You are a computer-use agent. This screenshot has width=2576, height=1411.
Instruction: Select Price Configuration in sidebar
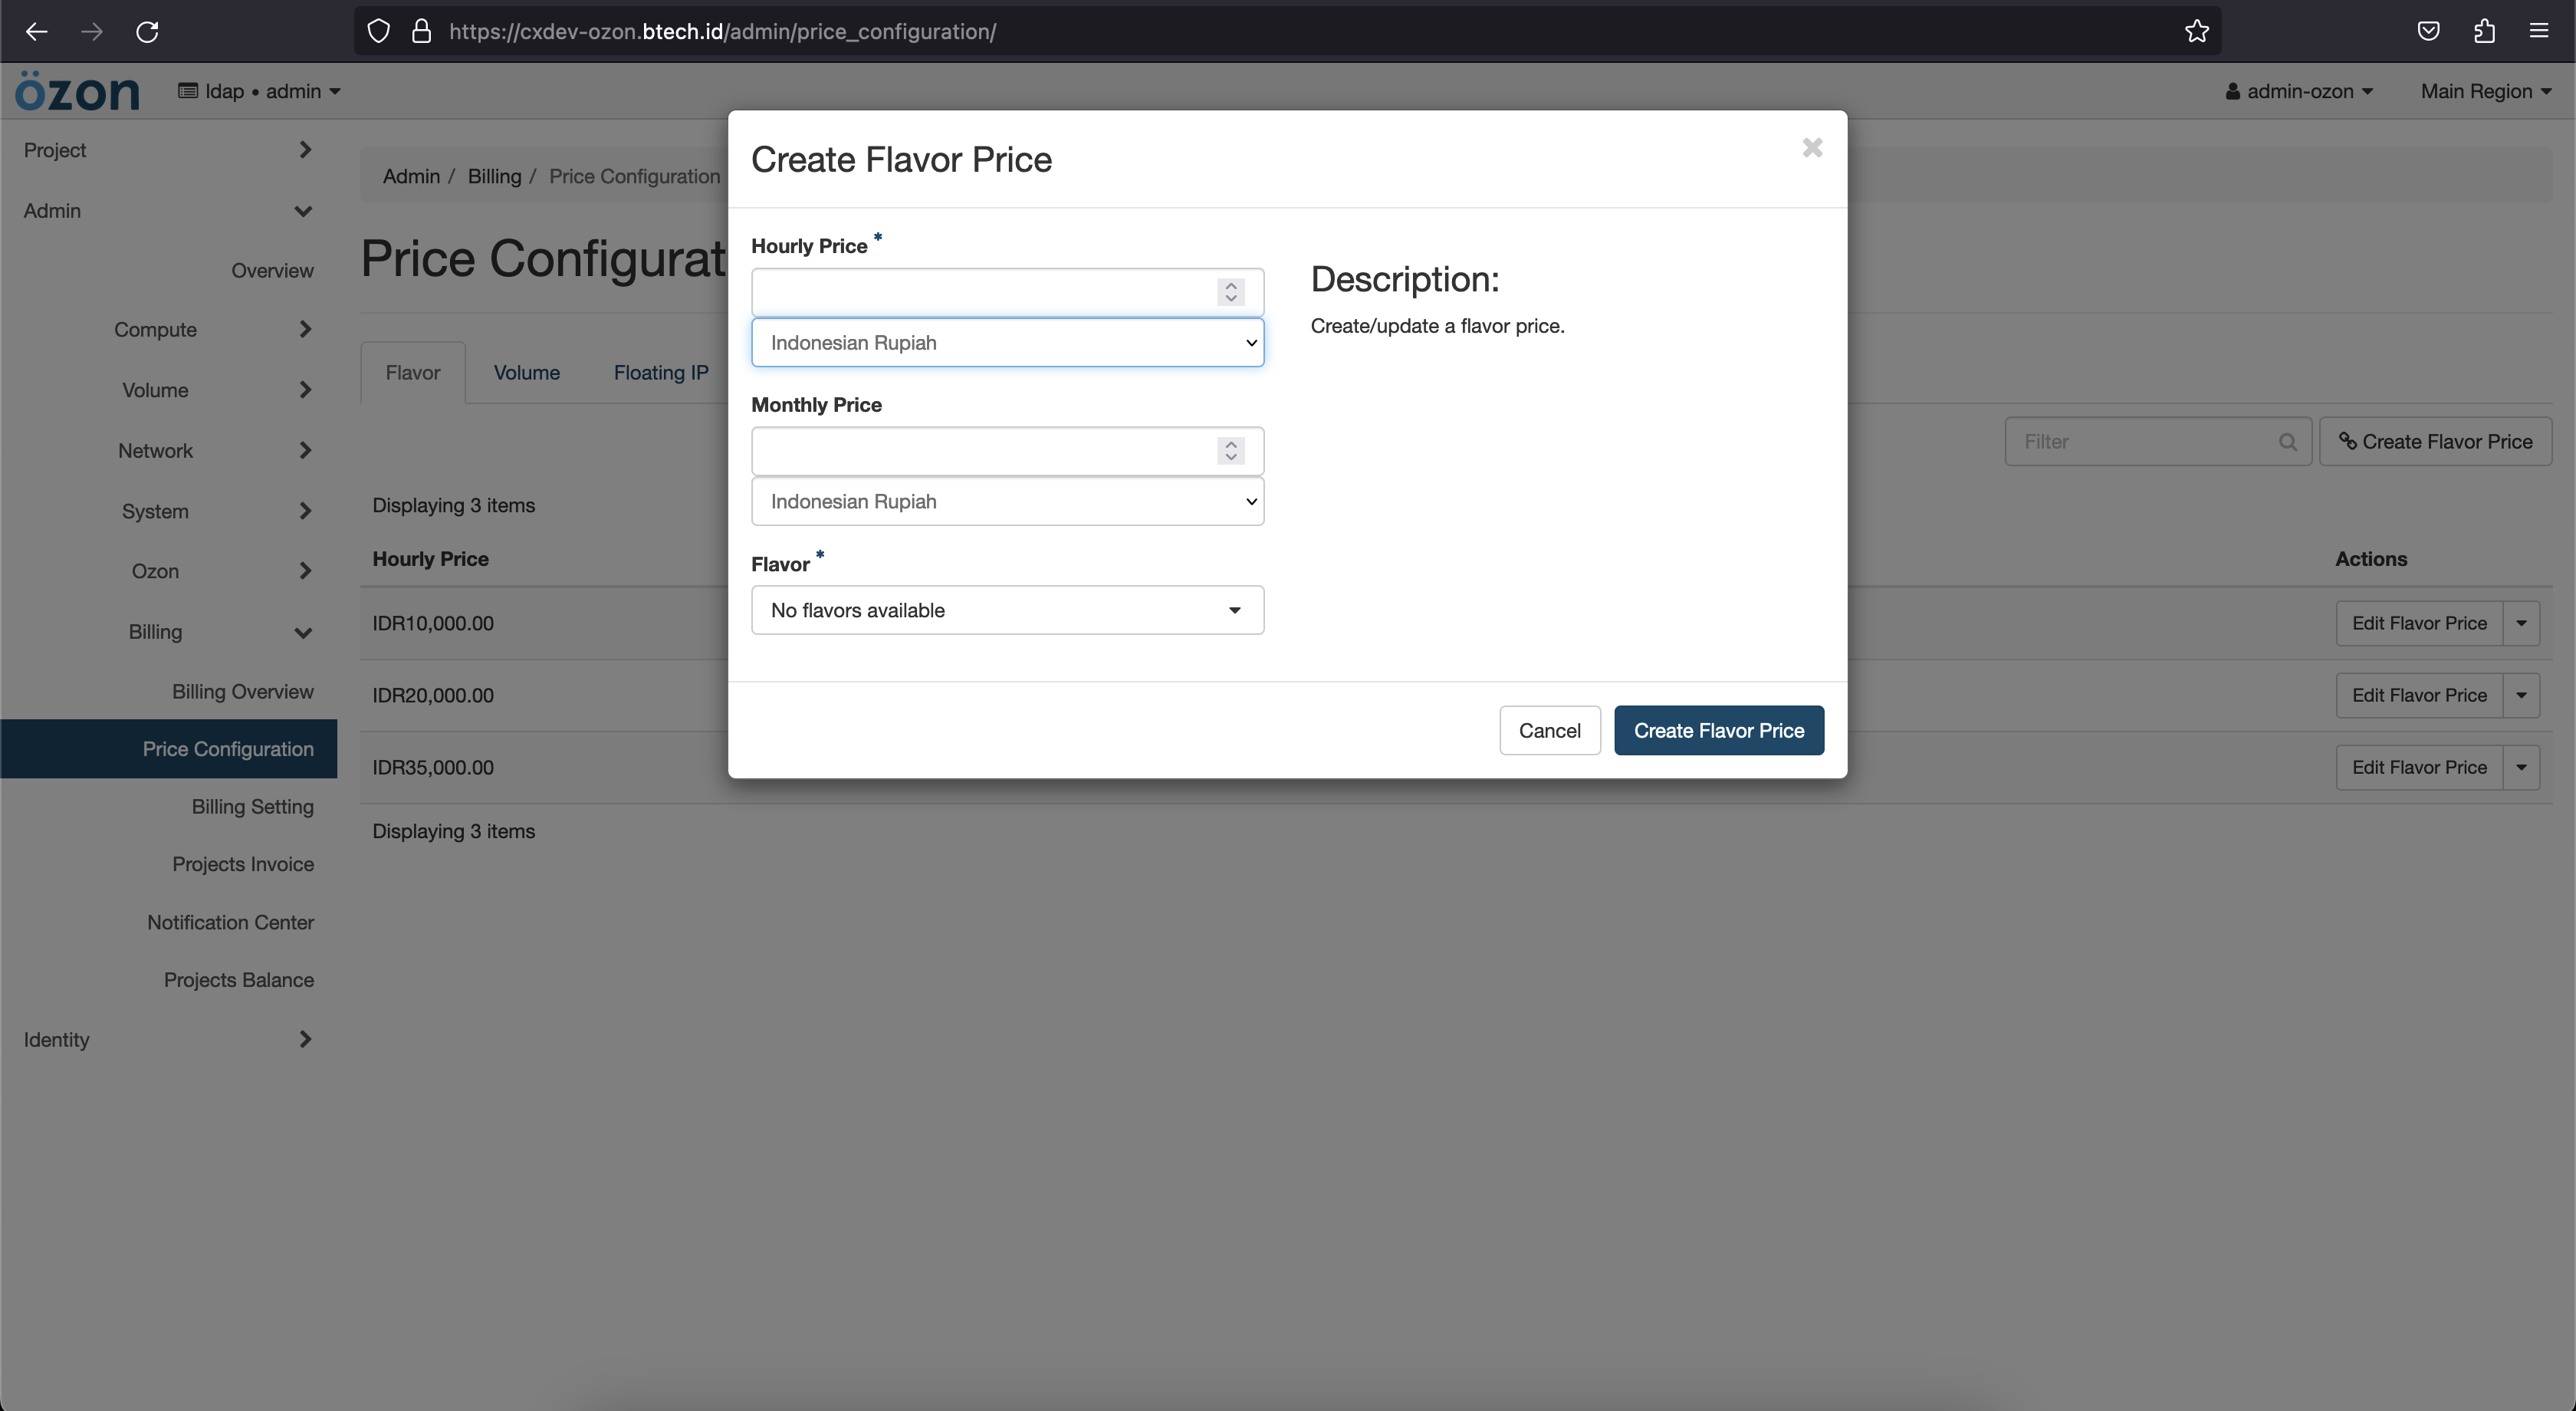point(168,749)
